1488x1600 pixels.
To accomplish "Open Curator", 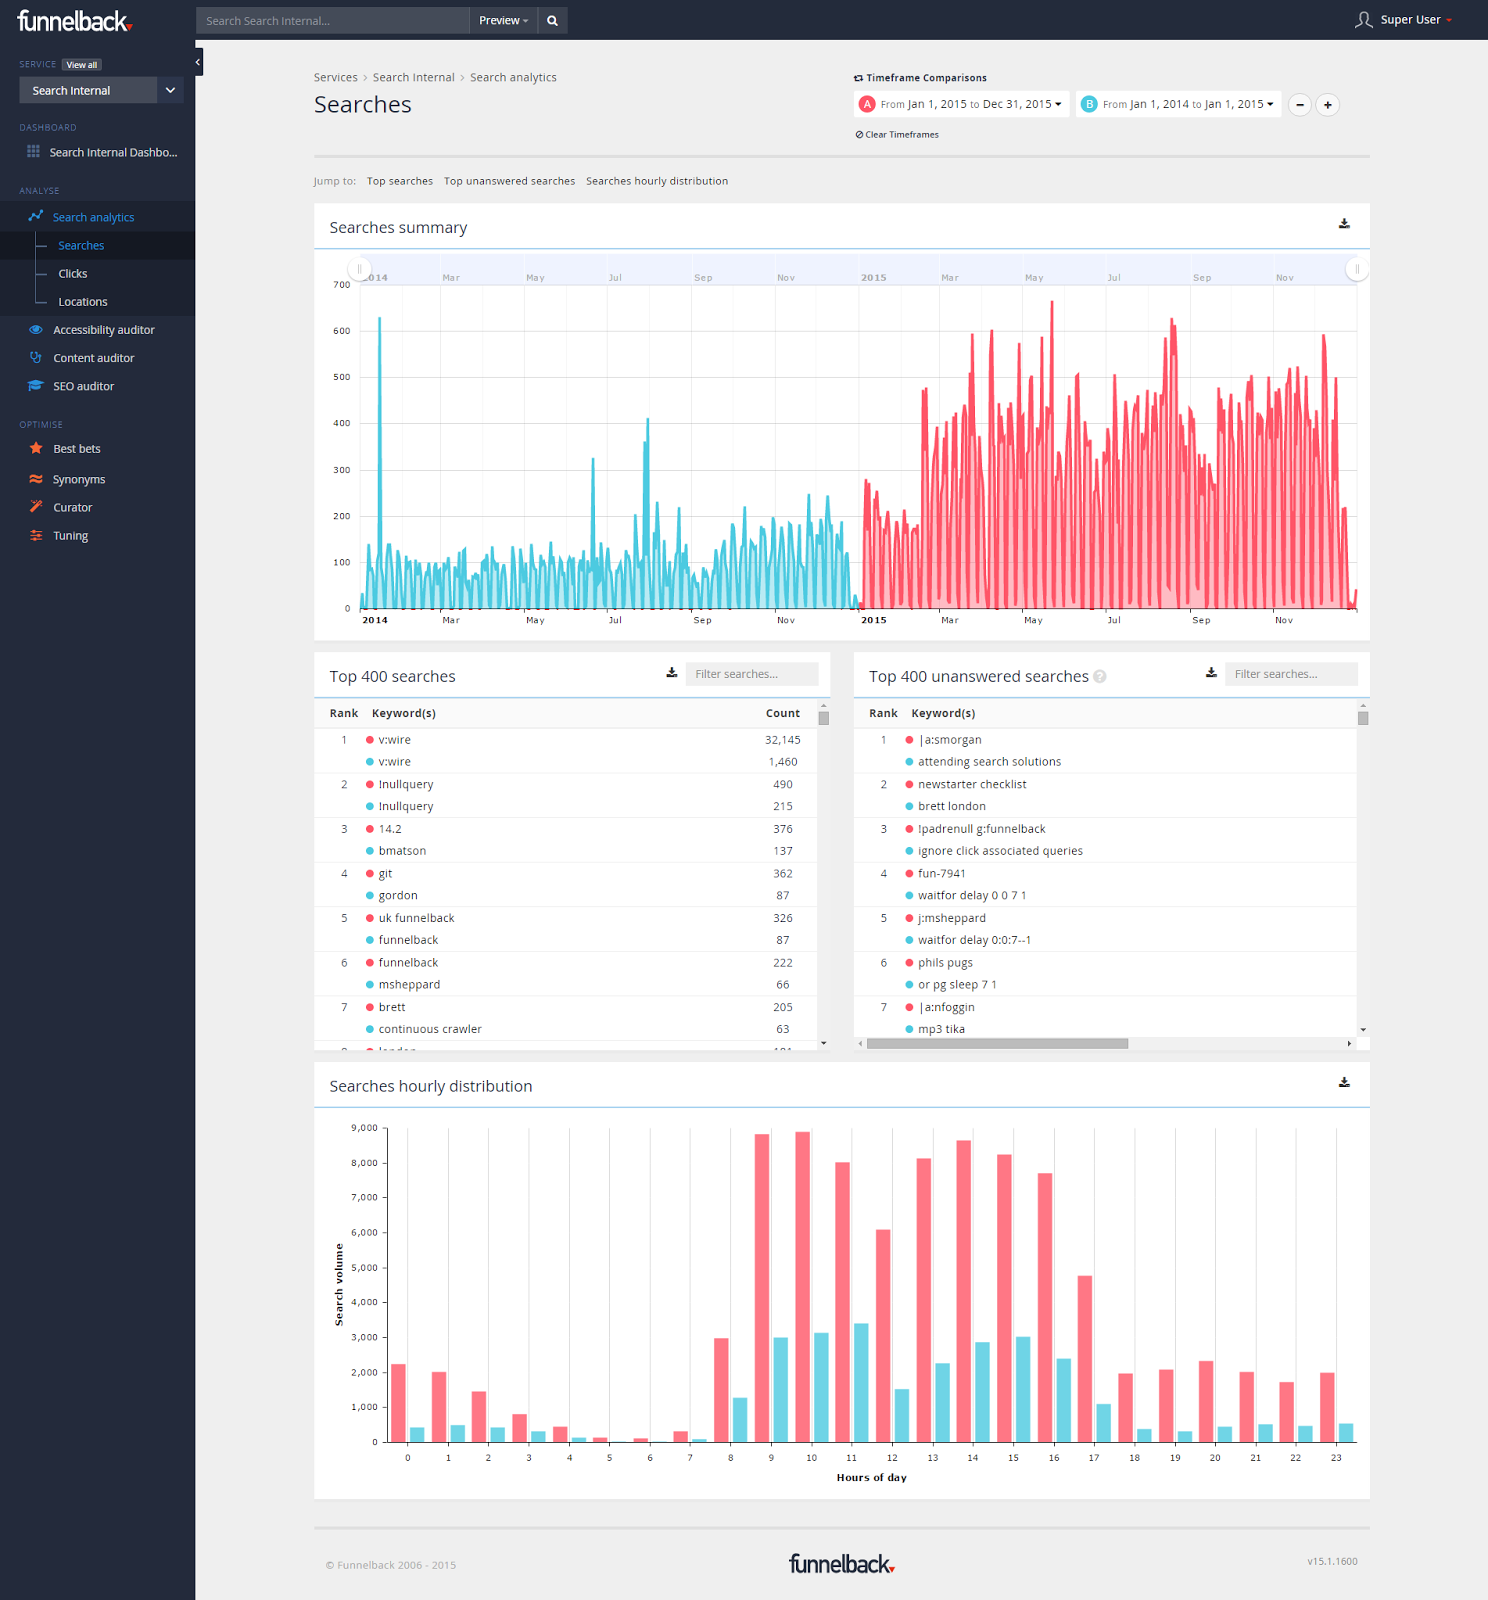I will [x=72, y=508].
